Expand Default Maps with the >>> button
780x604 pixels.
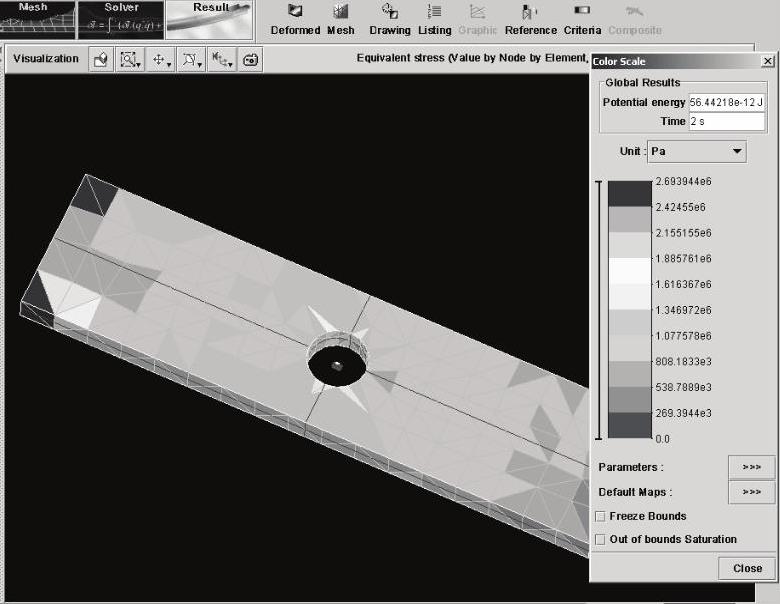(x=751, y=492)
